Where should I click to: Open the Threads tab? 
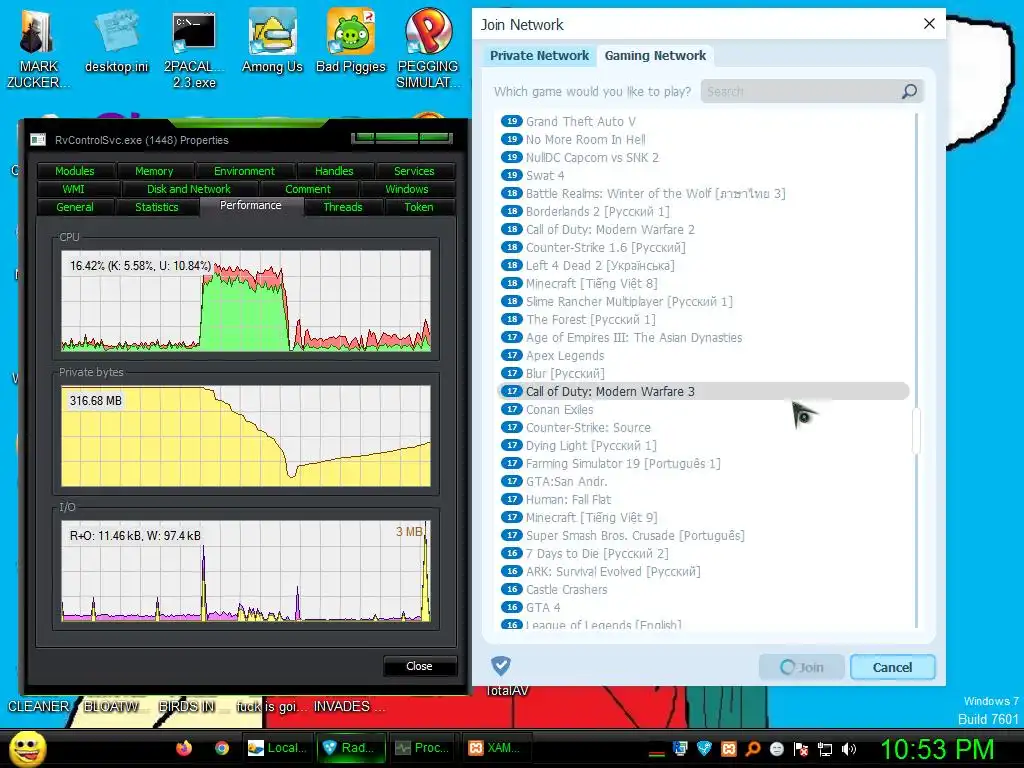pos(342,207)
